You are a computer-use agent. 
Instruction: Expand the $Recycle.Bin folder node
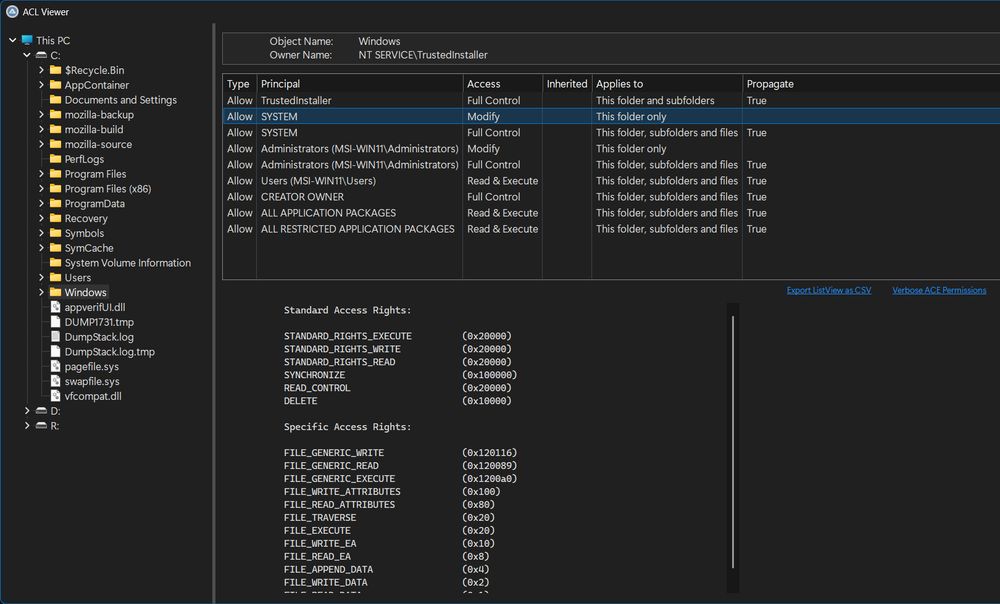(x=41, y=70)
